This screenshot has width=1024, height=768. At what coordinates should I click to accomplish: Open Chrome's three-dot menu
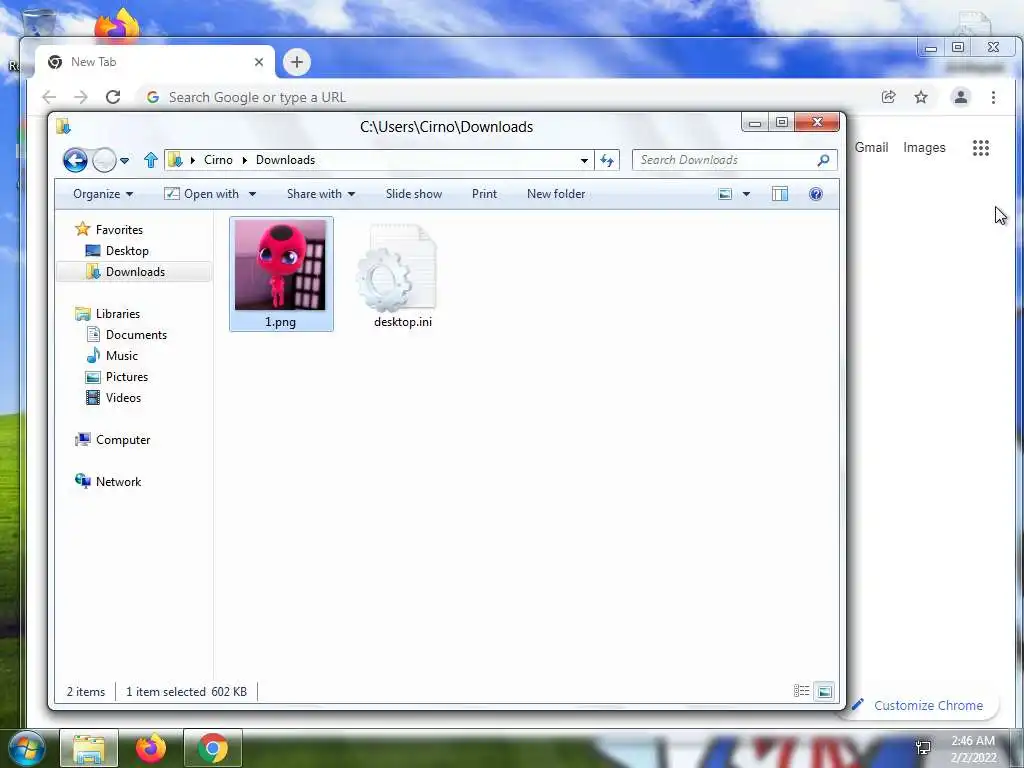point(993,97)
